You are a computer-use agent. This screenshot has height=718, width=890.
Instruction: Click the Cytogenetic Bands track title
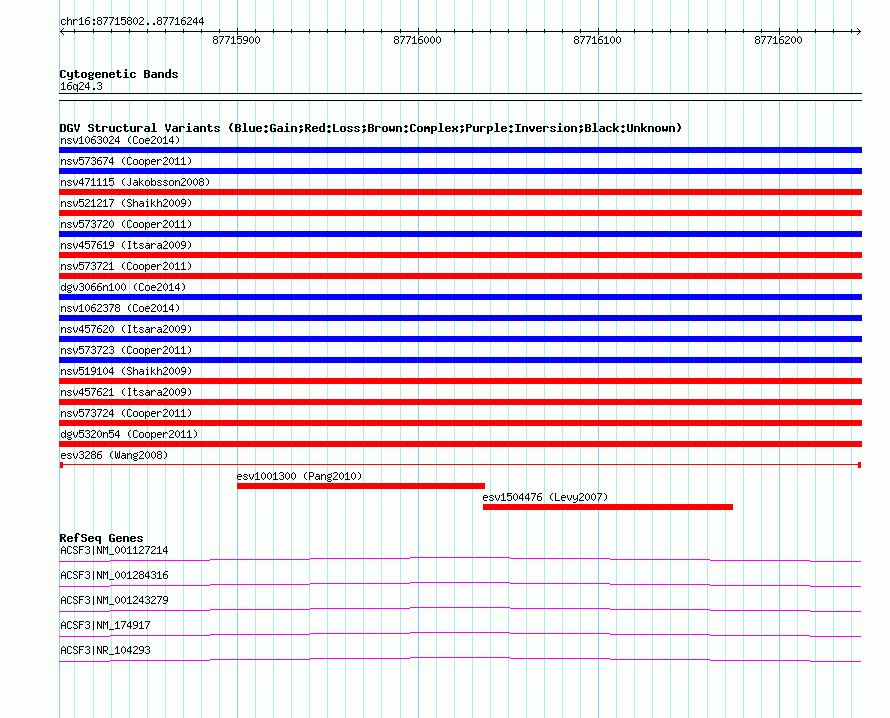119,74
